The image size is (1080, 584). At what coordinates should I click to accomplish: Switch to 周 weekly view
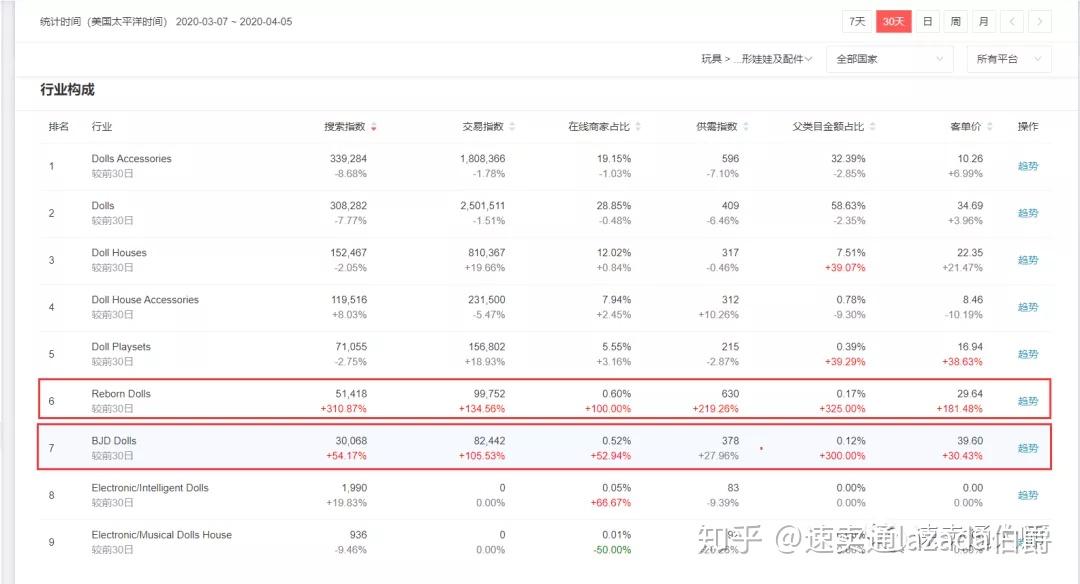point(955,20)
